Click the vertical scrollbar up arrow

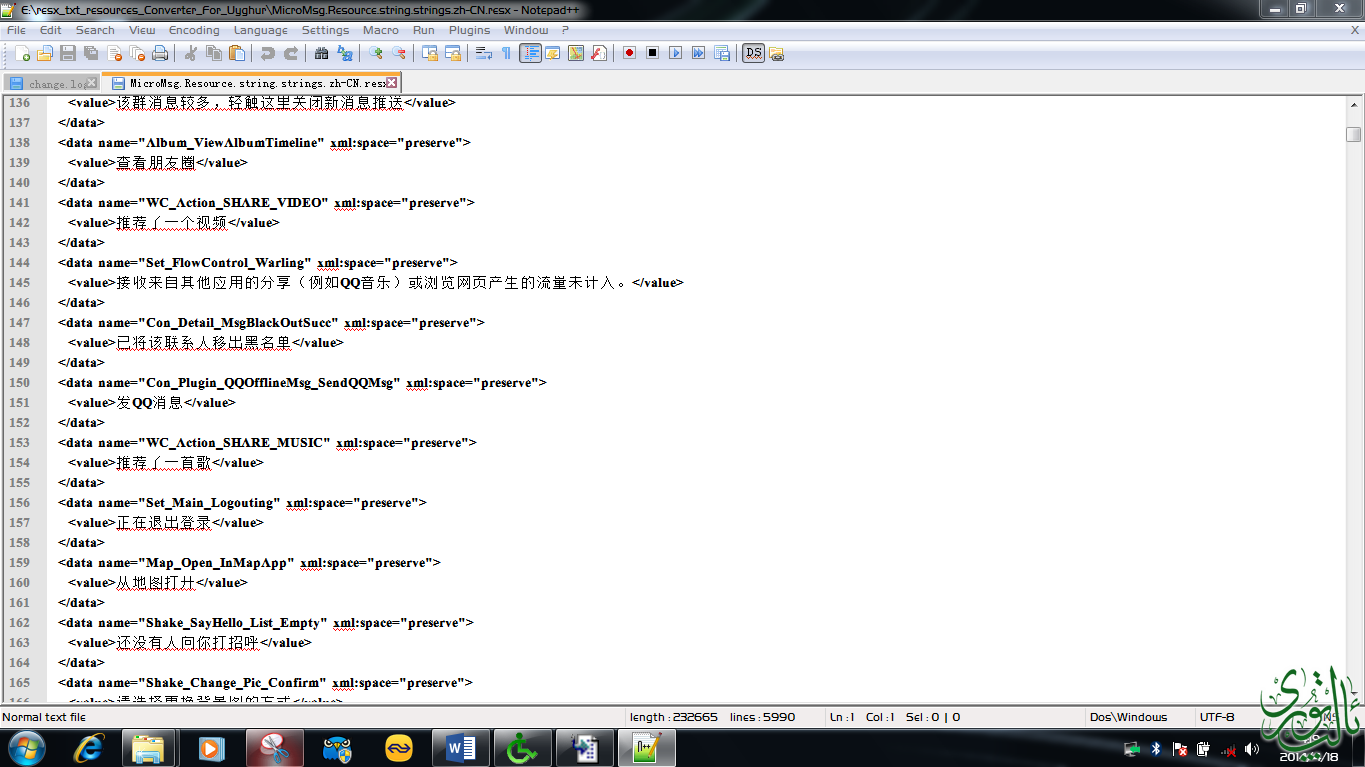pyautogui.click(x=1353, y=104)
